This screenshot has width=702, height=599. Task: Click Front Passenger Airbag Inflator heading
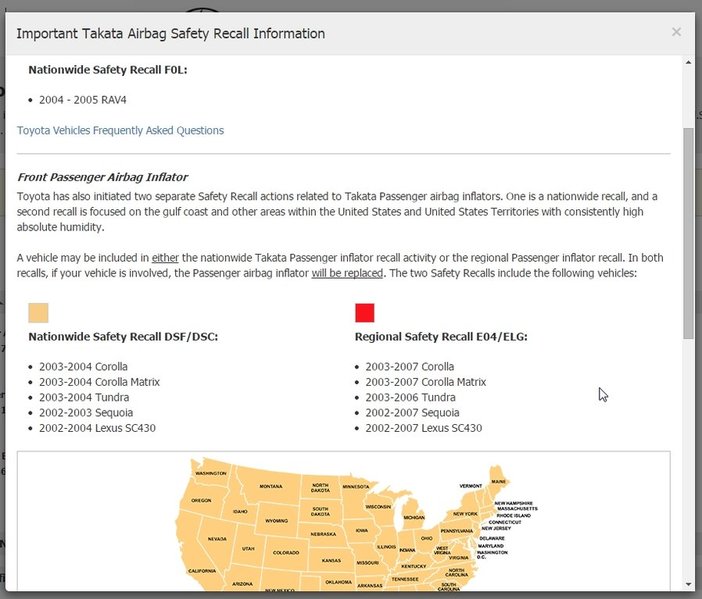pos(103,177)
